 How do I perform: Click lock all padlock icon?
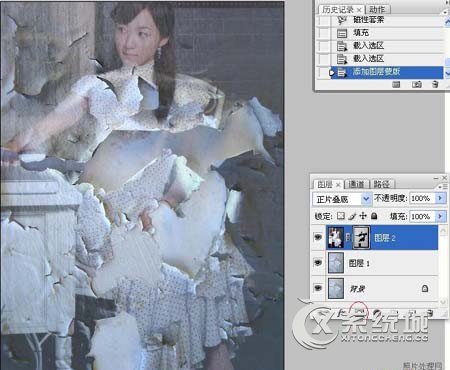tap(374, 216)
